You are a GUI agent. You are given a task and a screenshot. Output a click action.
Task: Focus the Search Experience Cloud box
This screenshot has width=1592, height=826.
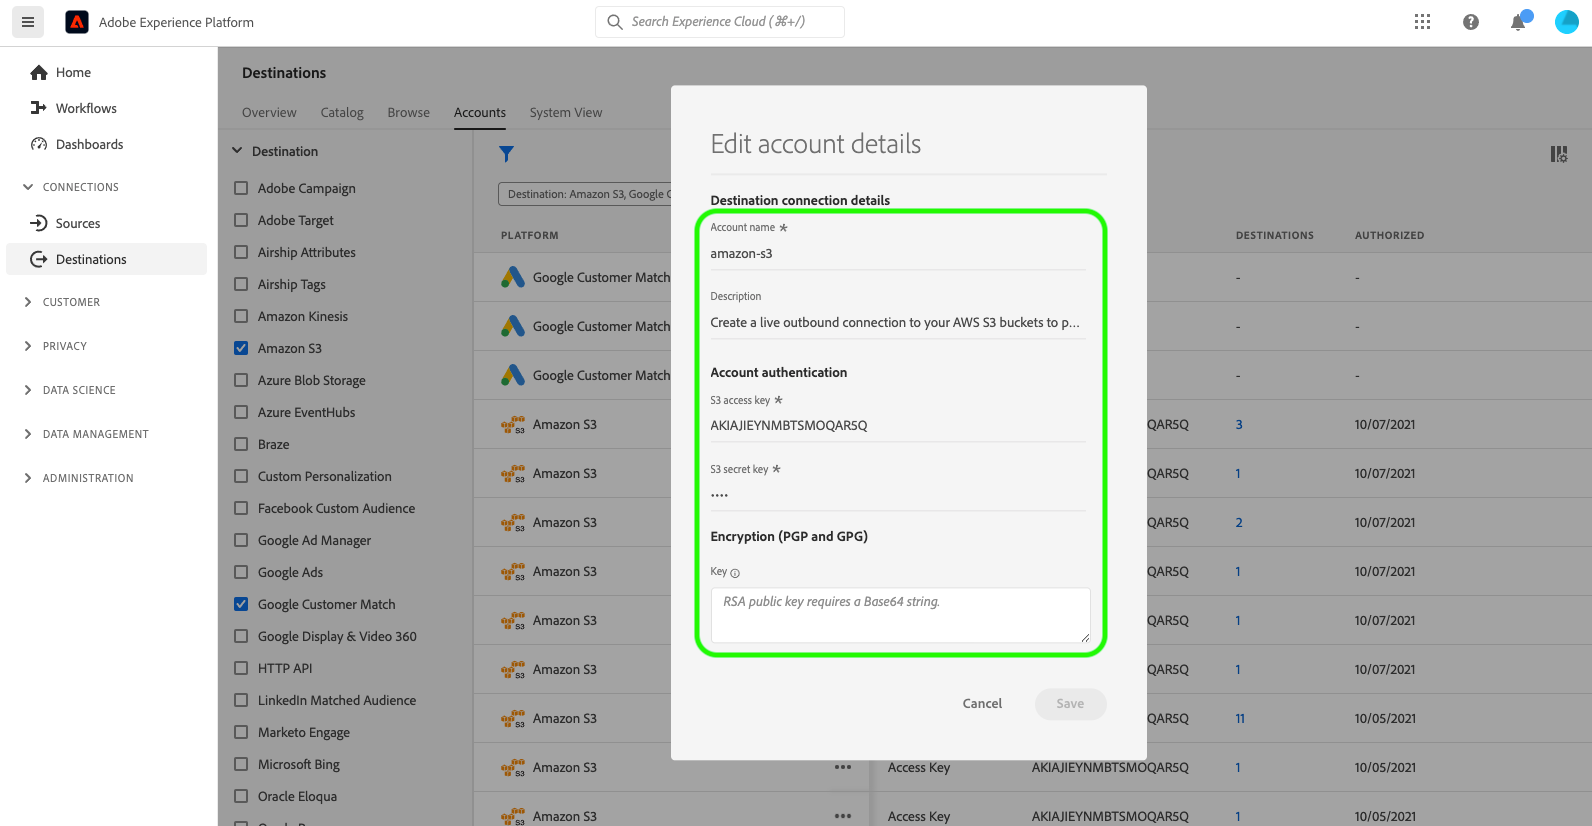pyautogui.click(x=720, y=22)
